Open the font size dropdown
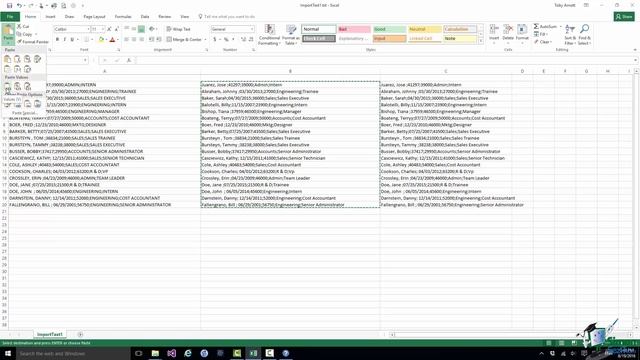Viewport: 640px width, 360px height. tap(102, 29)
